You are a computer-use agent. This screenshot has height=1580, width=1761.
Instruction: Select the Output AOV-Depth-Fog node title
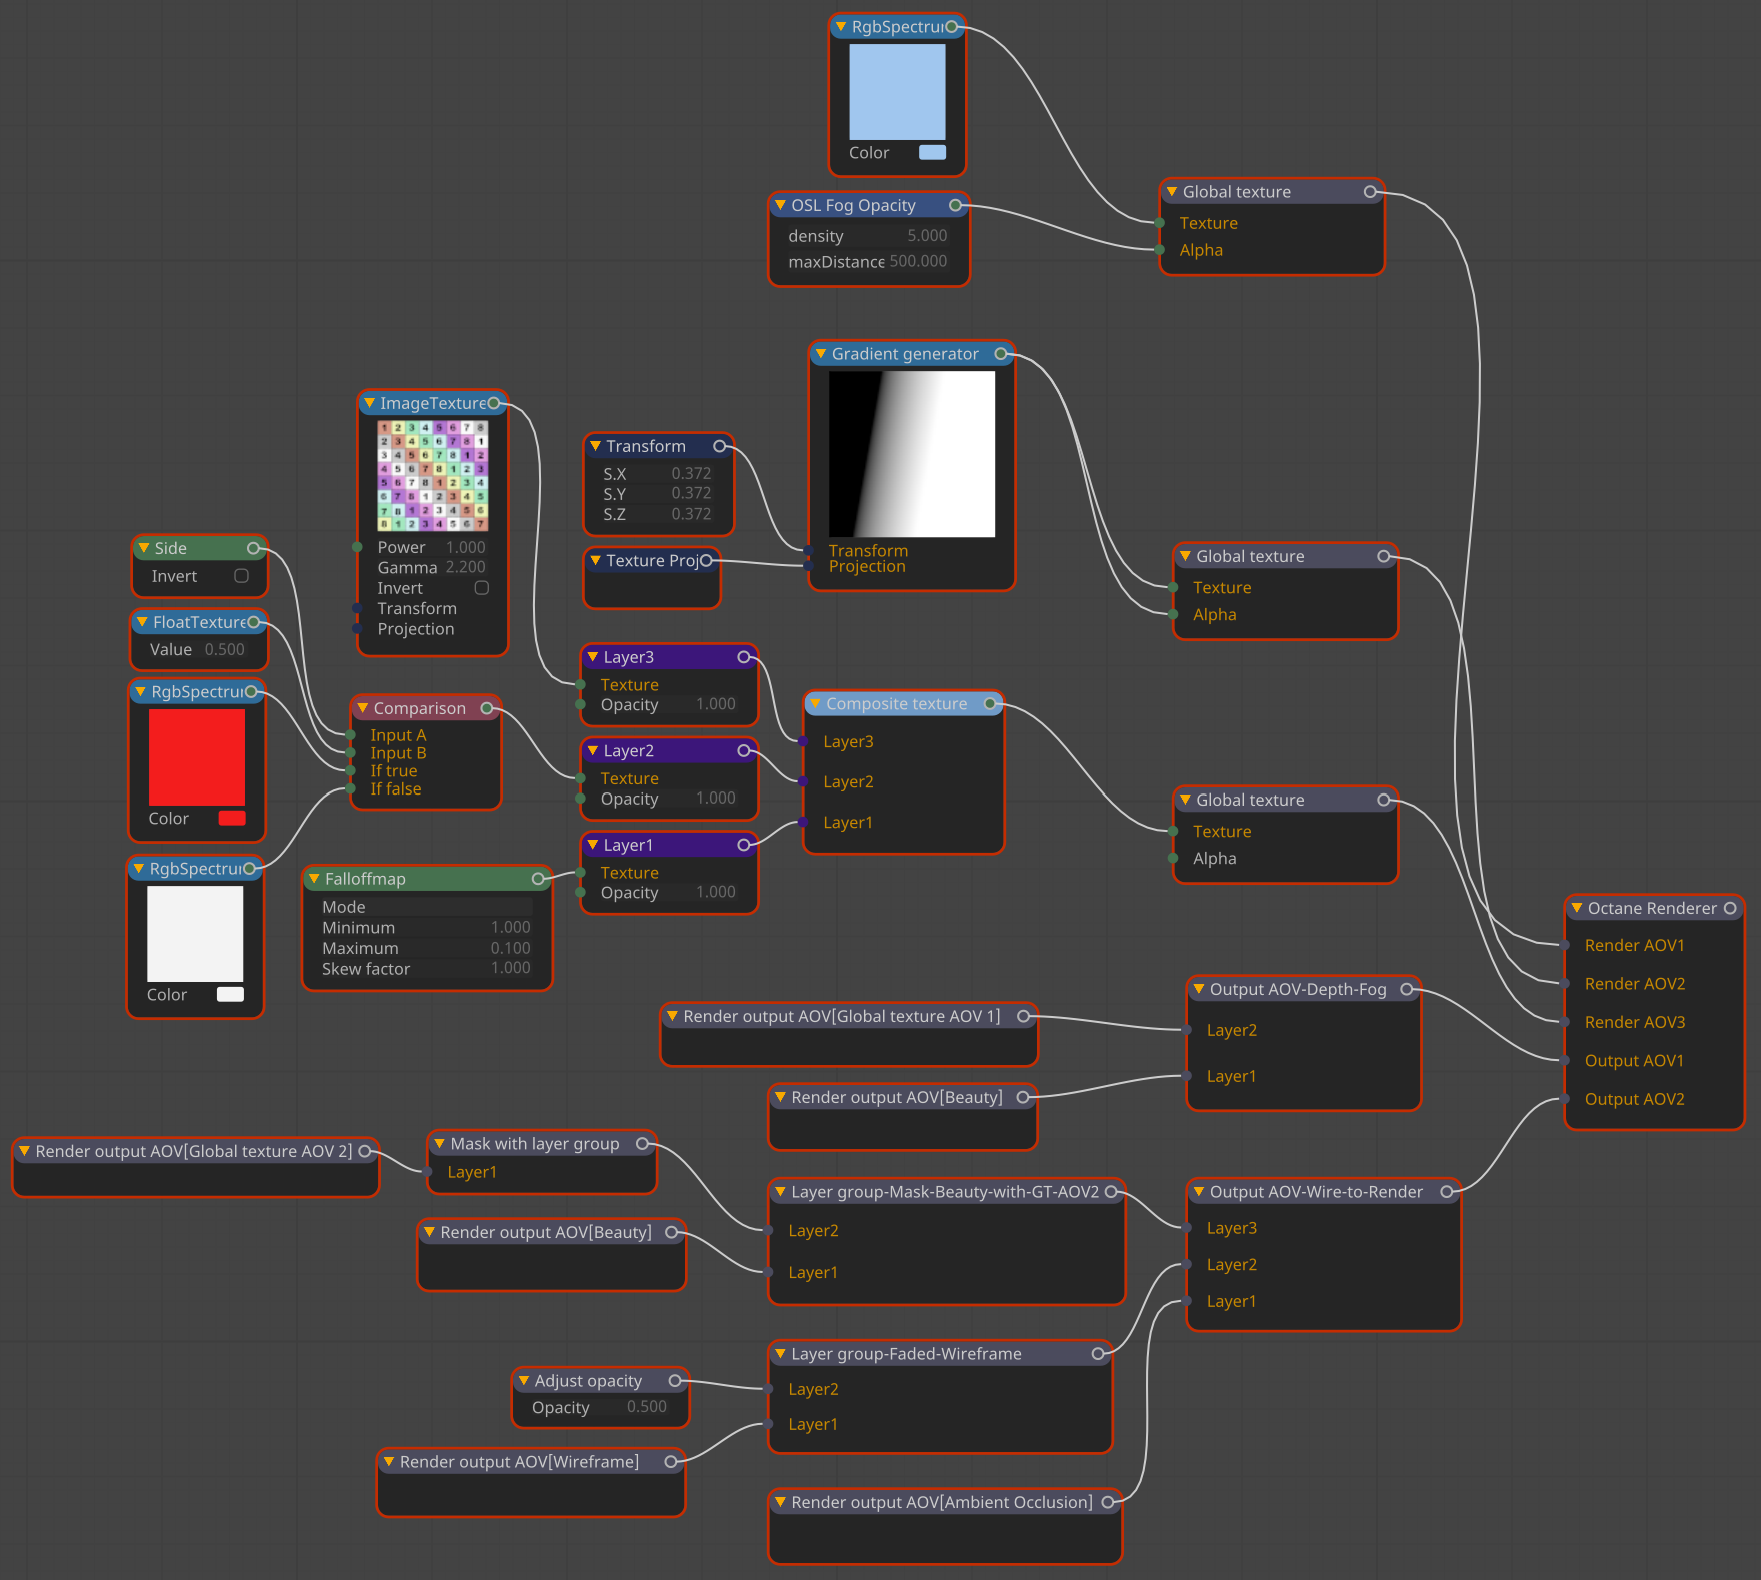coord(1297,989)
